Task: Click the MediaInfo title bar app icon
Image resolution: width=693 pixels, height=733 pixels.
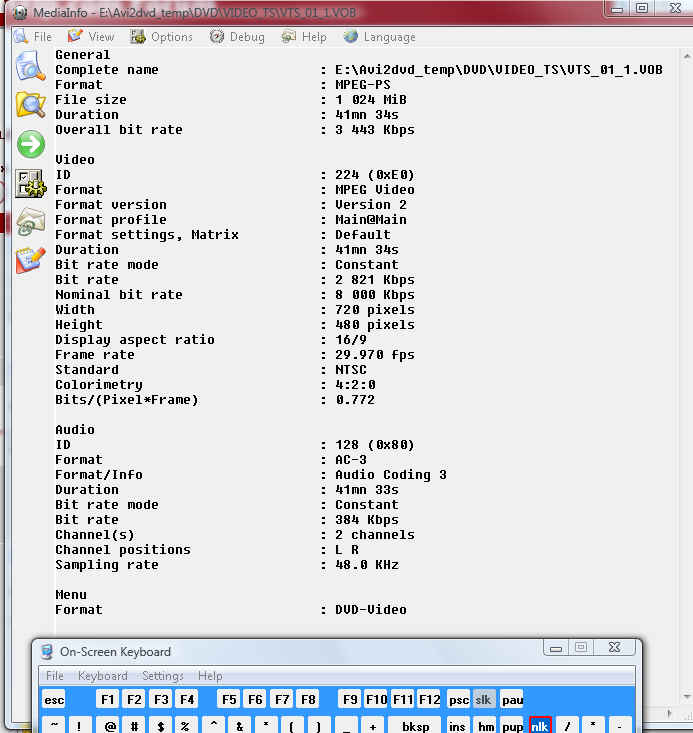Action: [20, 13]
